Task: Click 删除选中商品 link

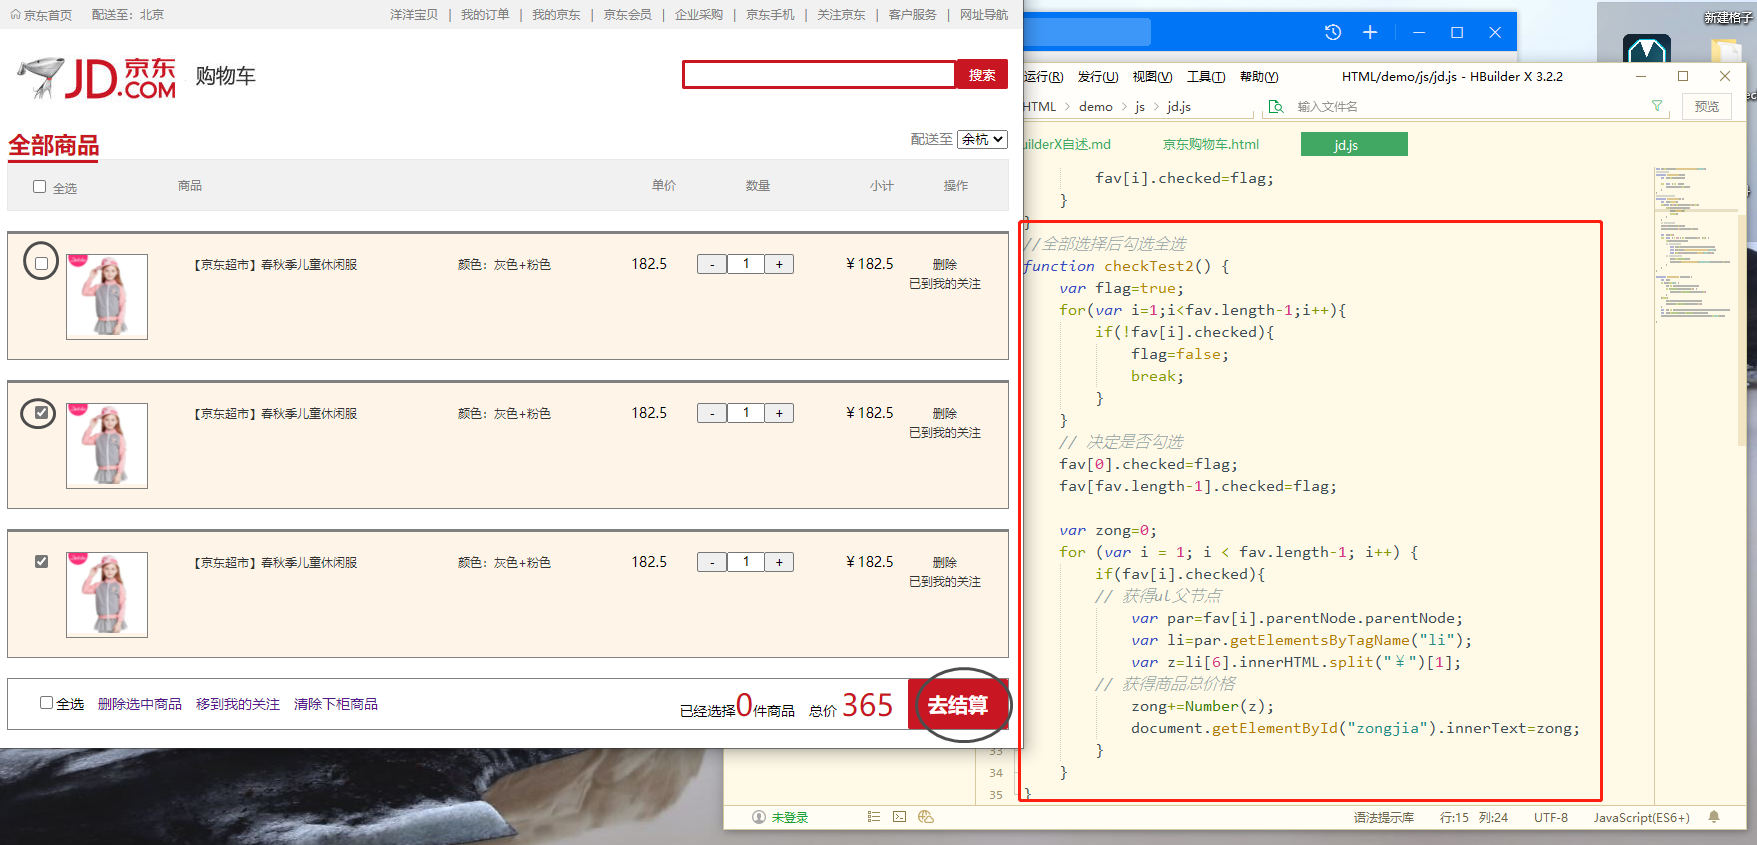Action: (x=140, y=704)
